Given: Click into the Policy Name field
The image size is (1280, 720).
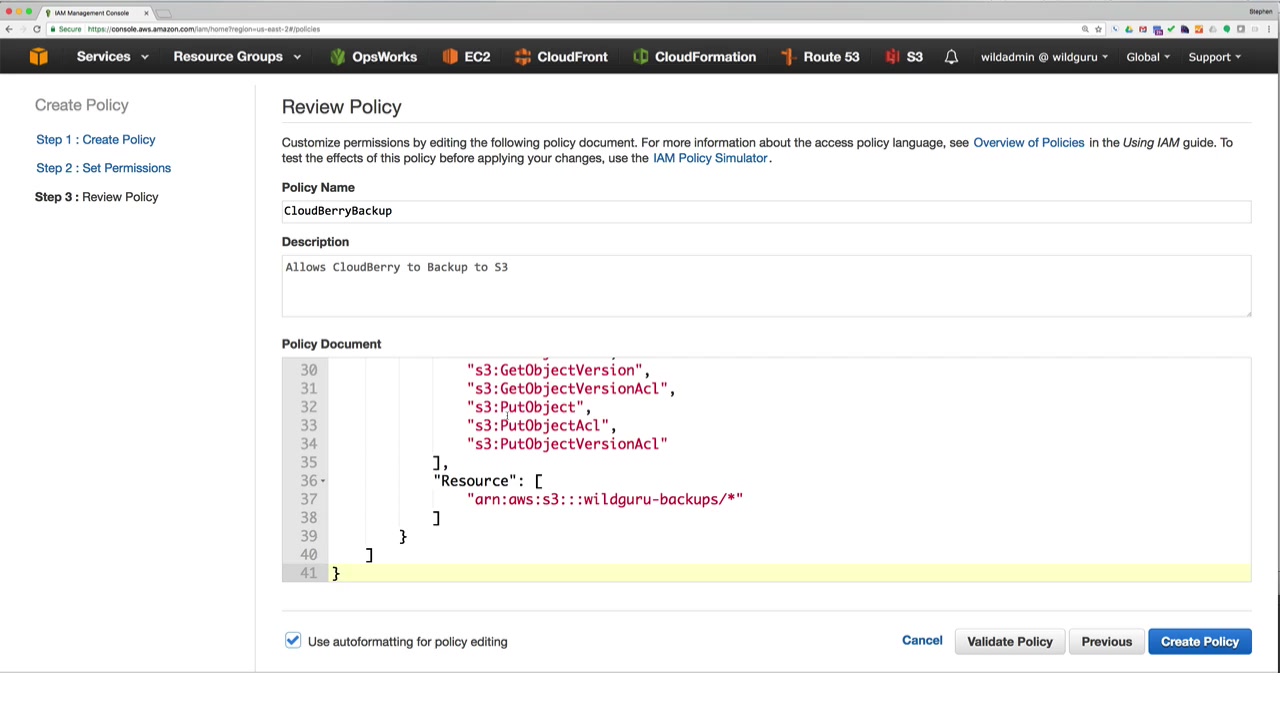Looking at the screenshot, I should (765, 211).
